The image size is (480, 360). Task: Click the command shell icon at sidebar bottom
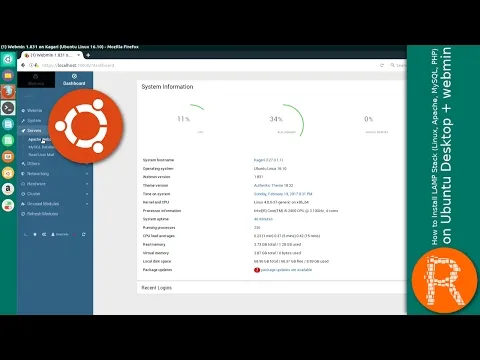click(x=26, y=234)
